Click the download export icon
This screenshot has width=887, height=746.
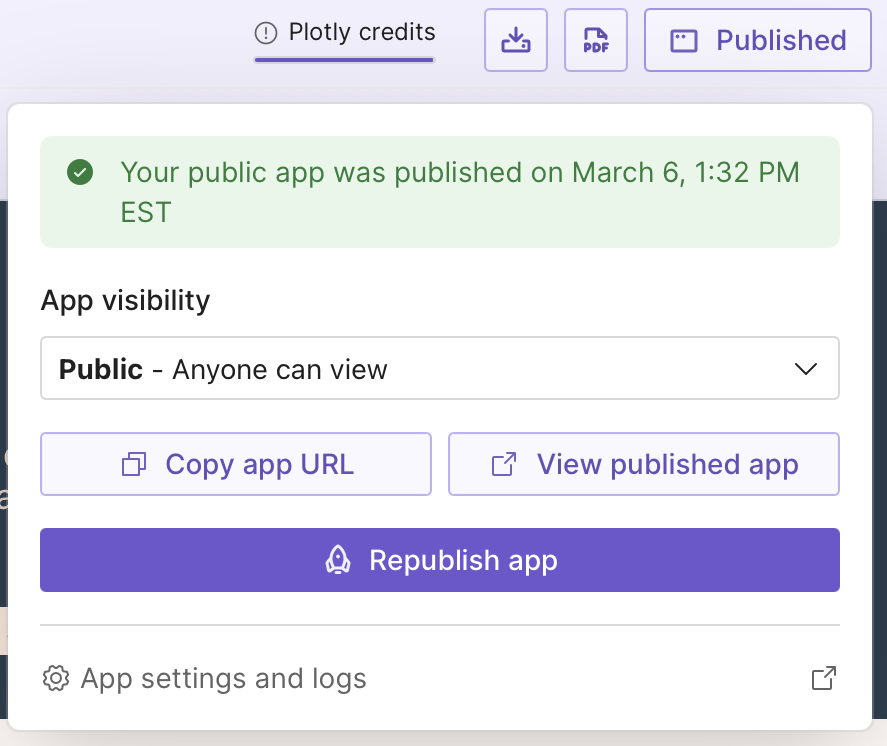click(x=515, y=40)
